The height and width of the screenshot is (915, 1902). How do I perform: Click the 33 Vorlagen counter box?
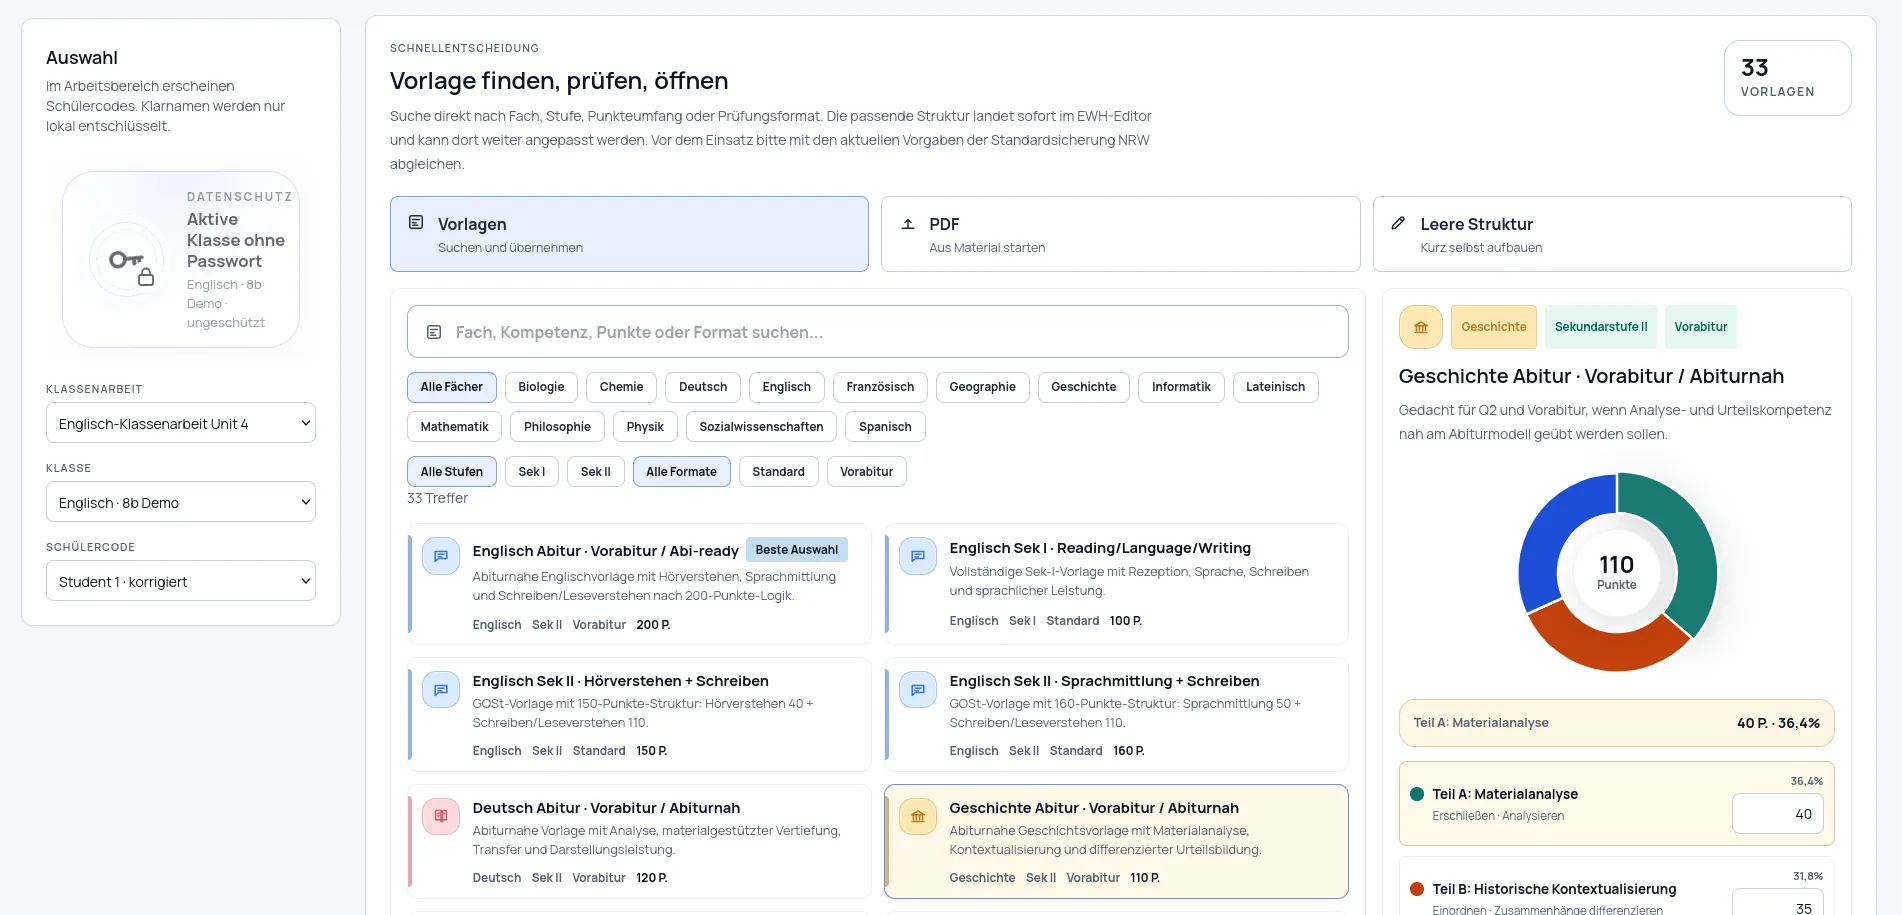point(1788,78)
